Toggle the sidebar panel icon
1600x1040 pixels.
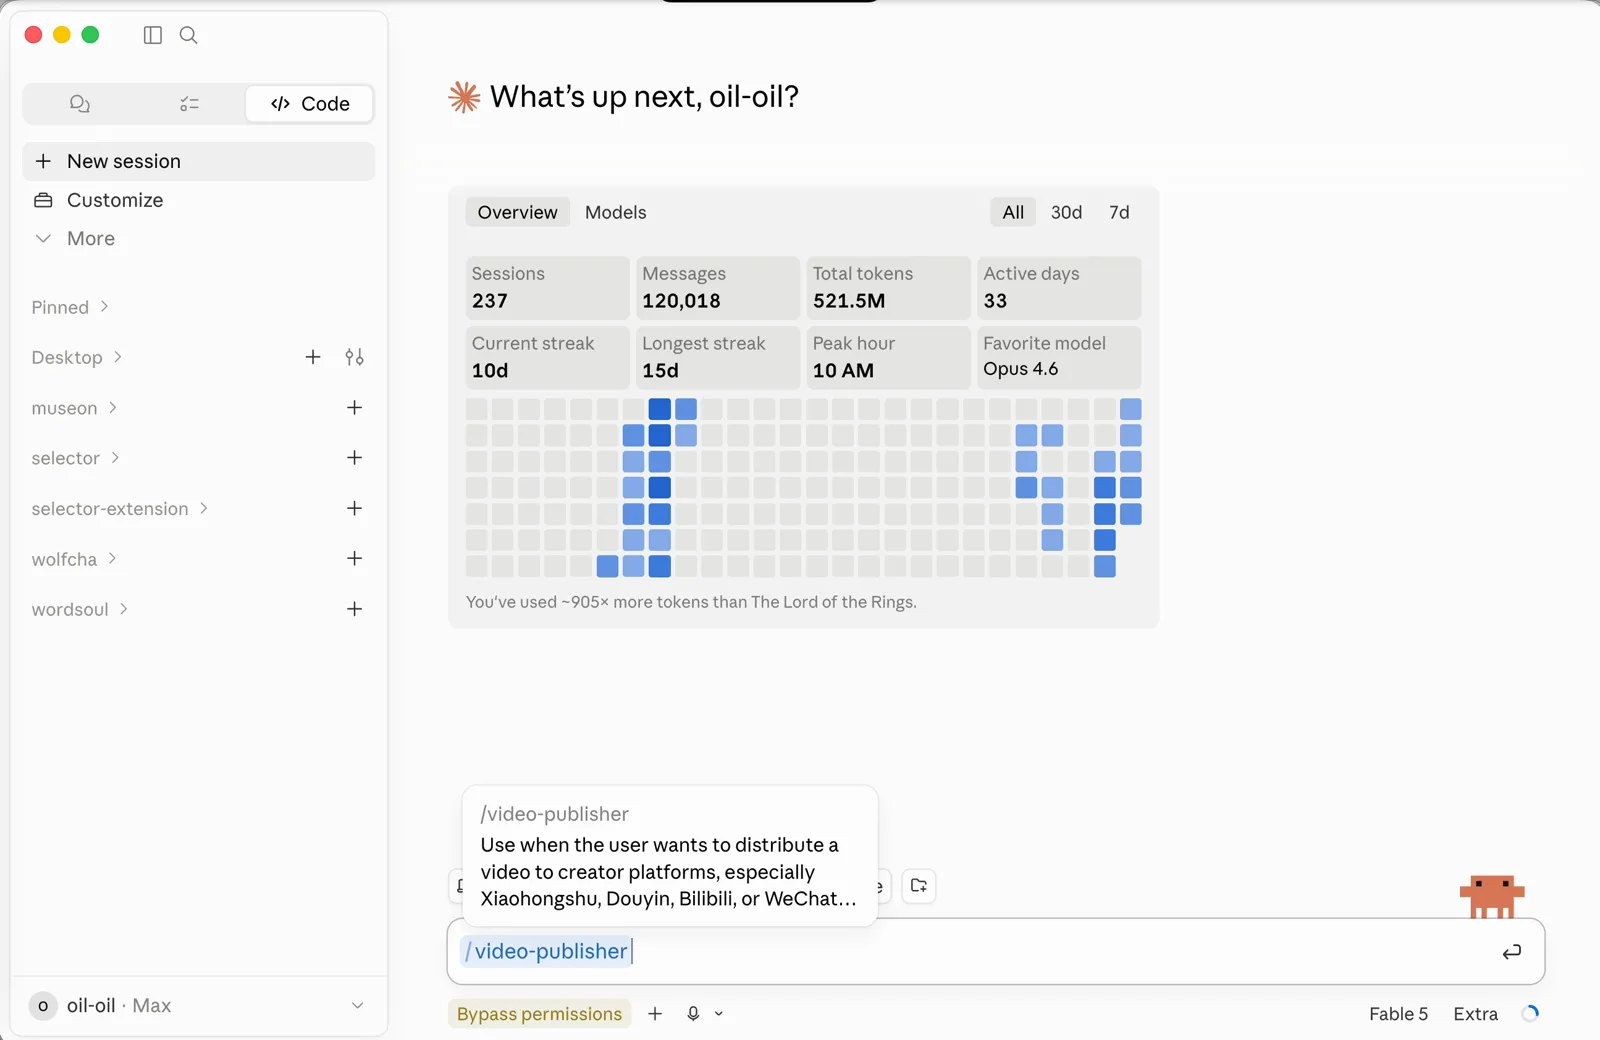(x=153, y=35)
